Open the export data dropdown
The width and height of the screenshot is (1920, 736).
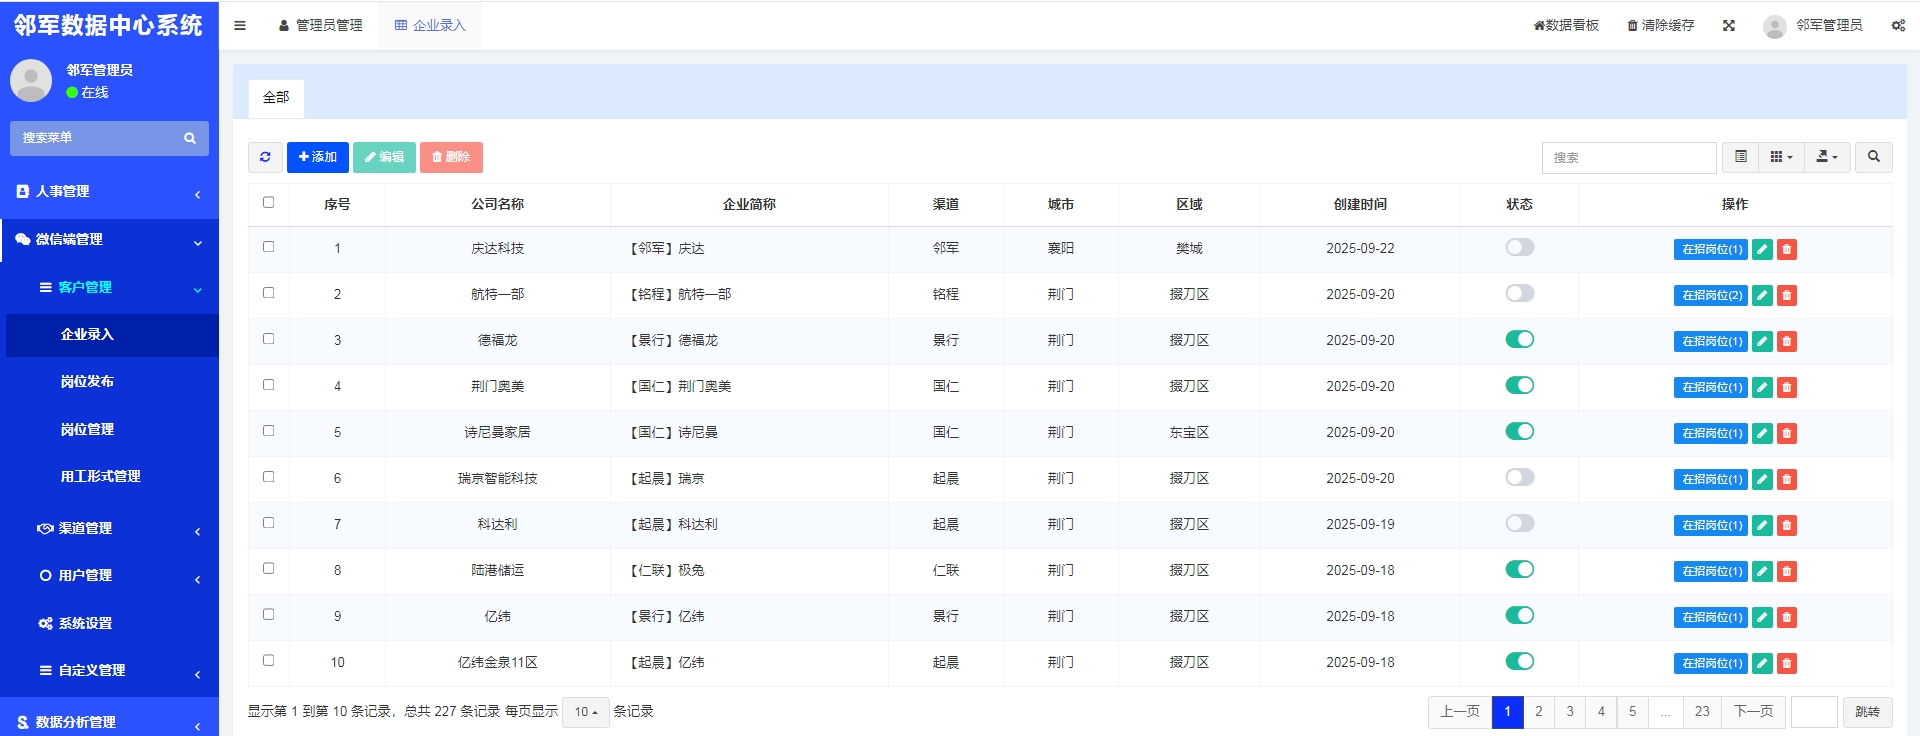[x=1827, y=157]
